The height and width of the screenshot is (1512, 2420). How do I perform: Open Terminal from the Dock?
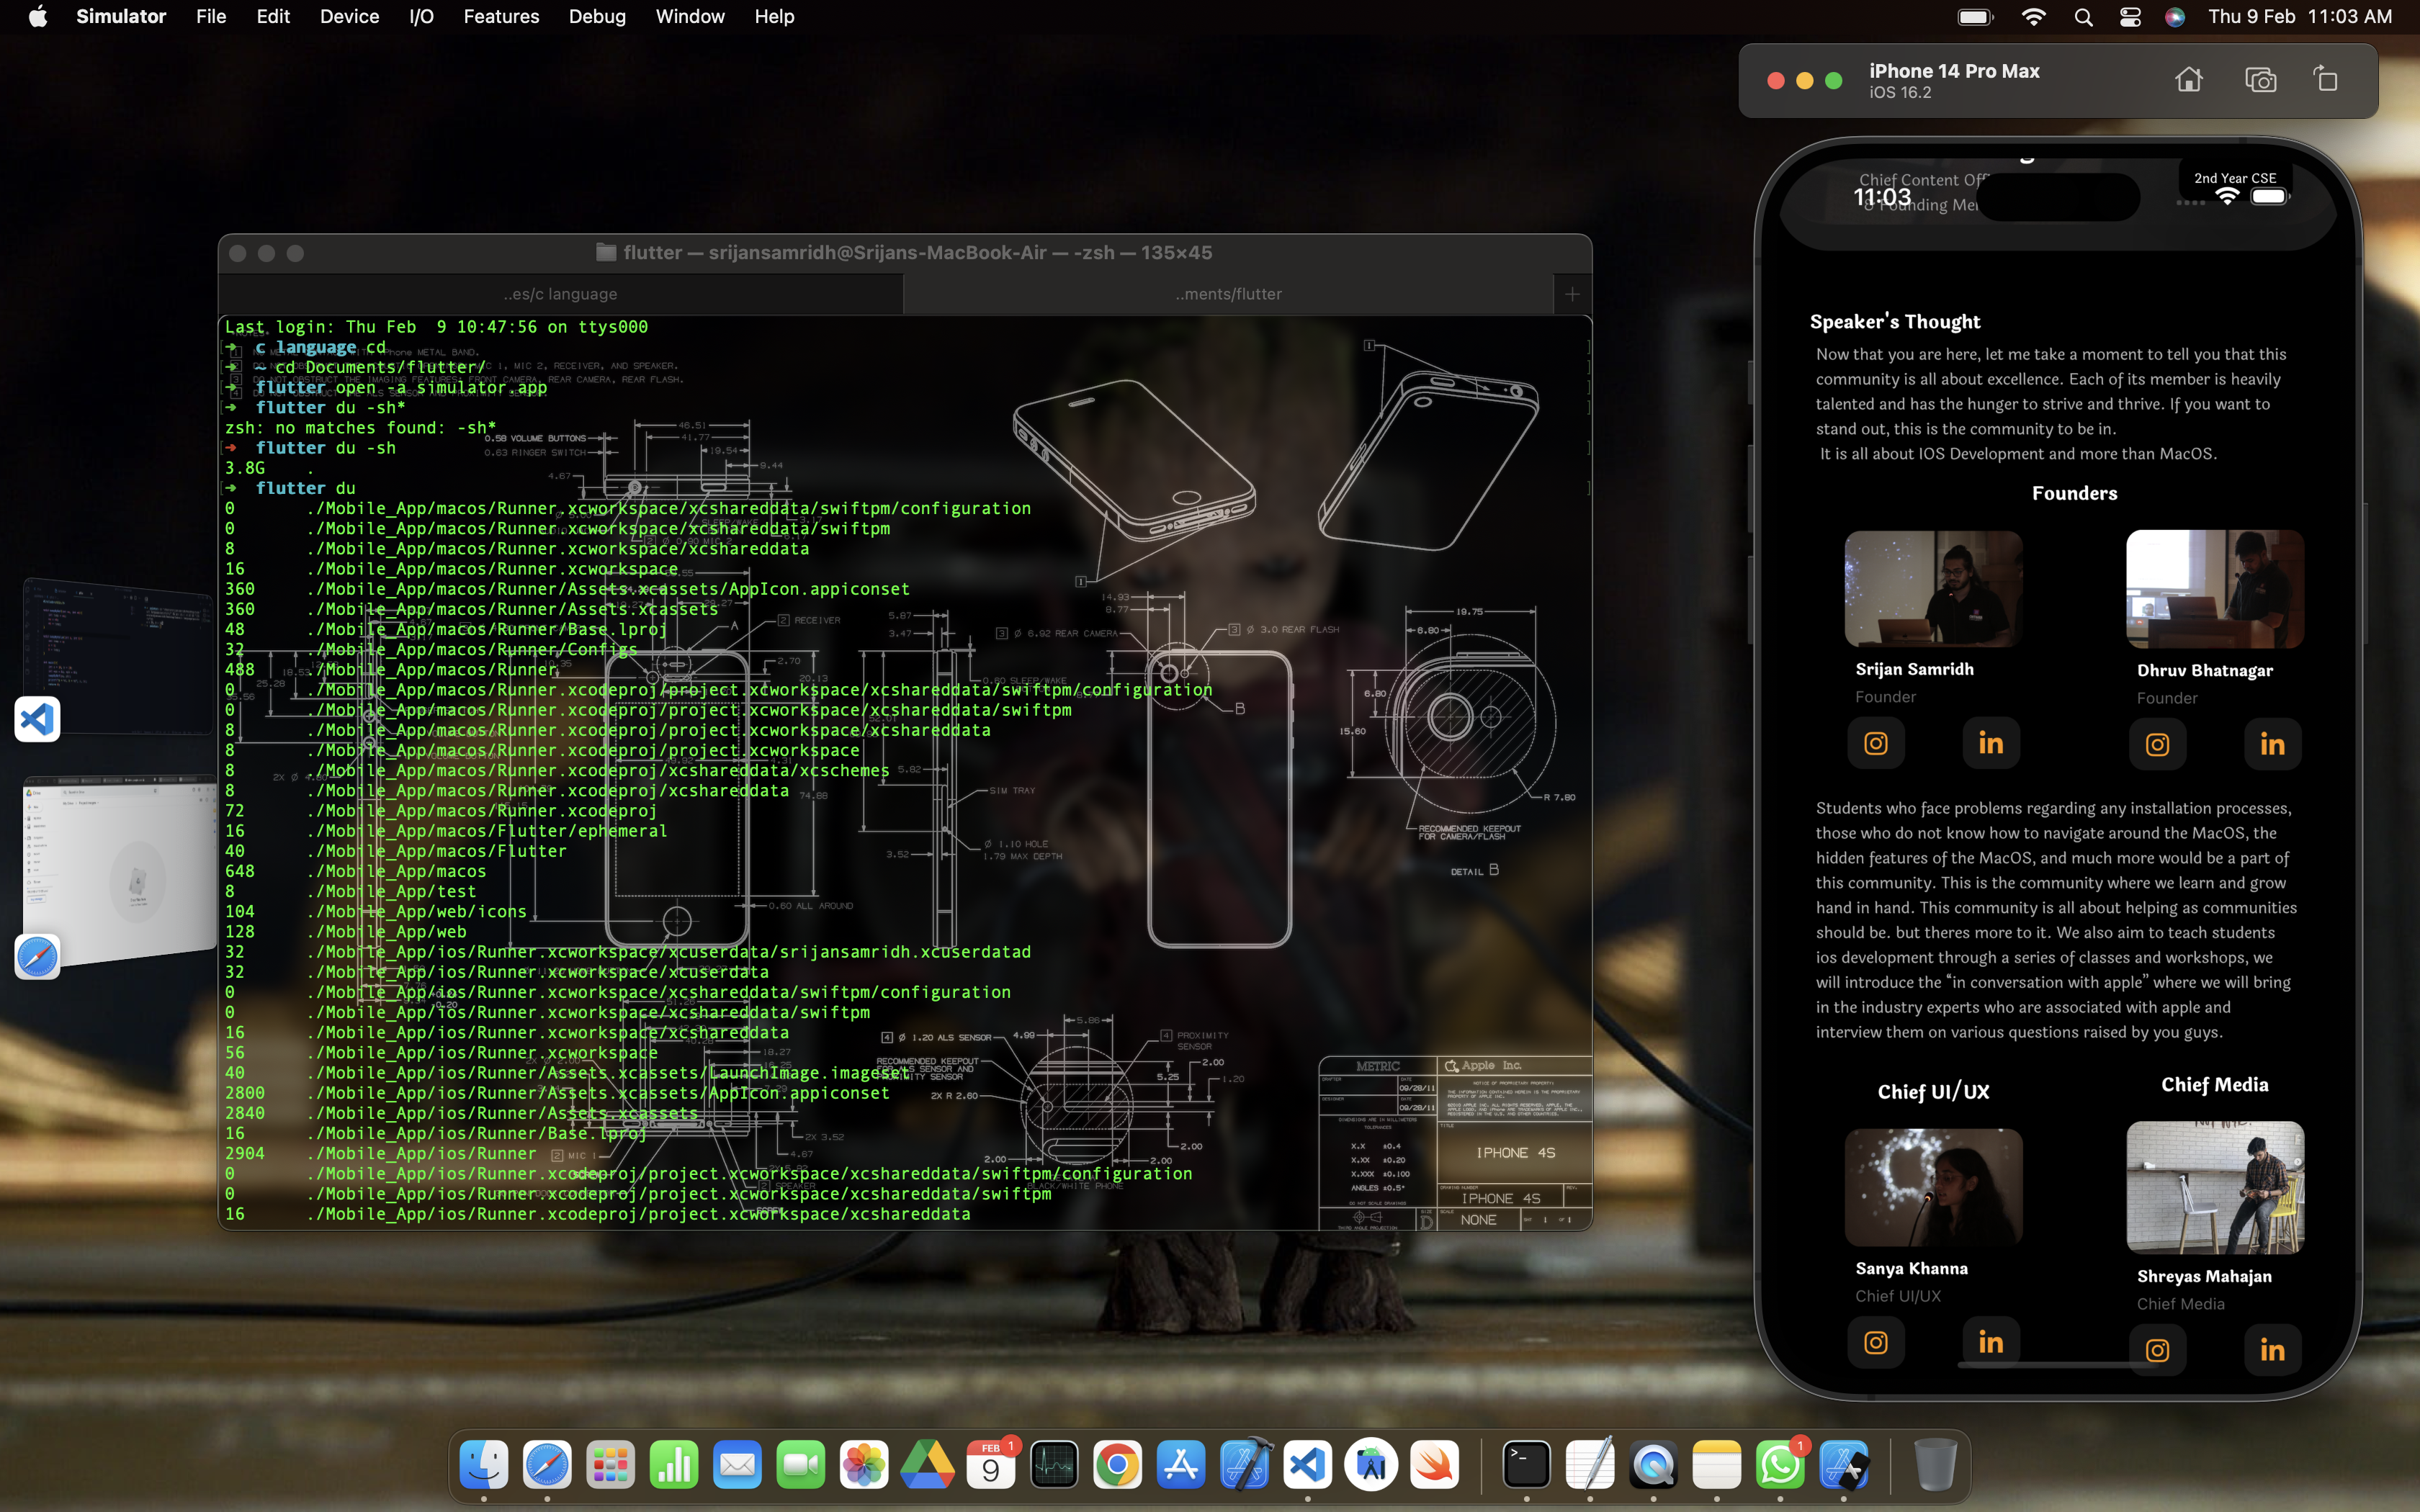tap(1526, 1465)
